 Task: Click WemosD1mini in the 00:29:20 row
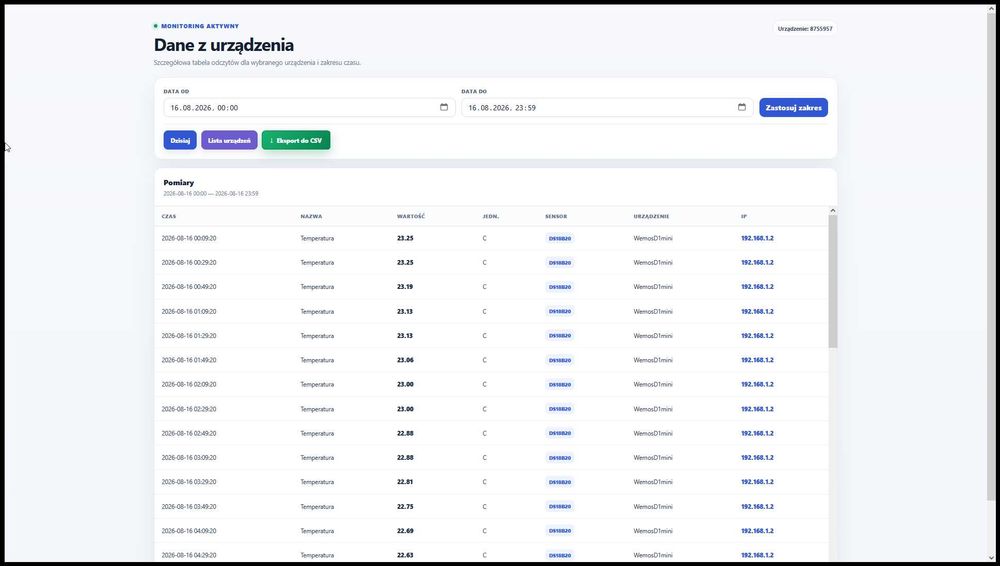[x=652, y=262]
